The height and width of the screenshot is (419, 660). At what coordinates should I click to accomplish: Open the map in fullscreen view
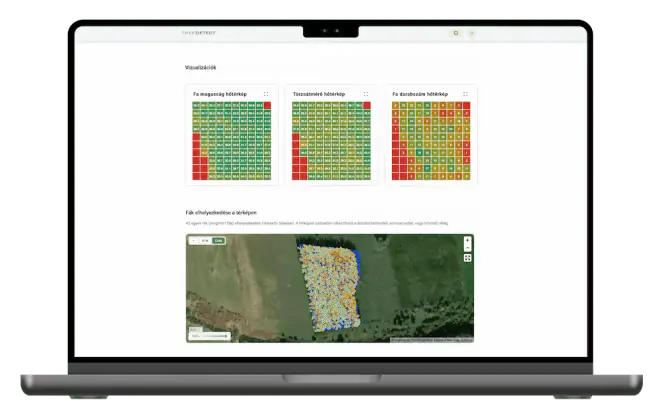click(x=467, y=258)
